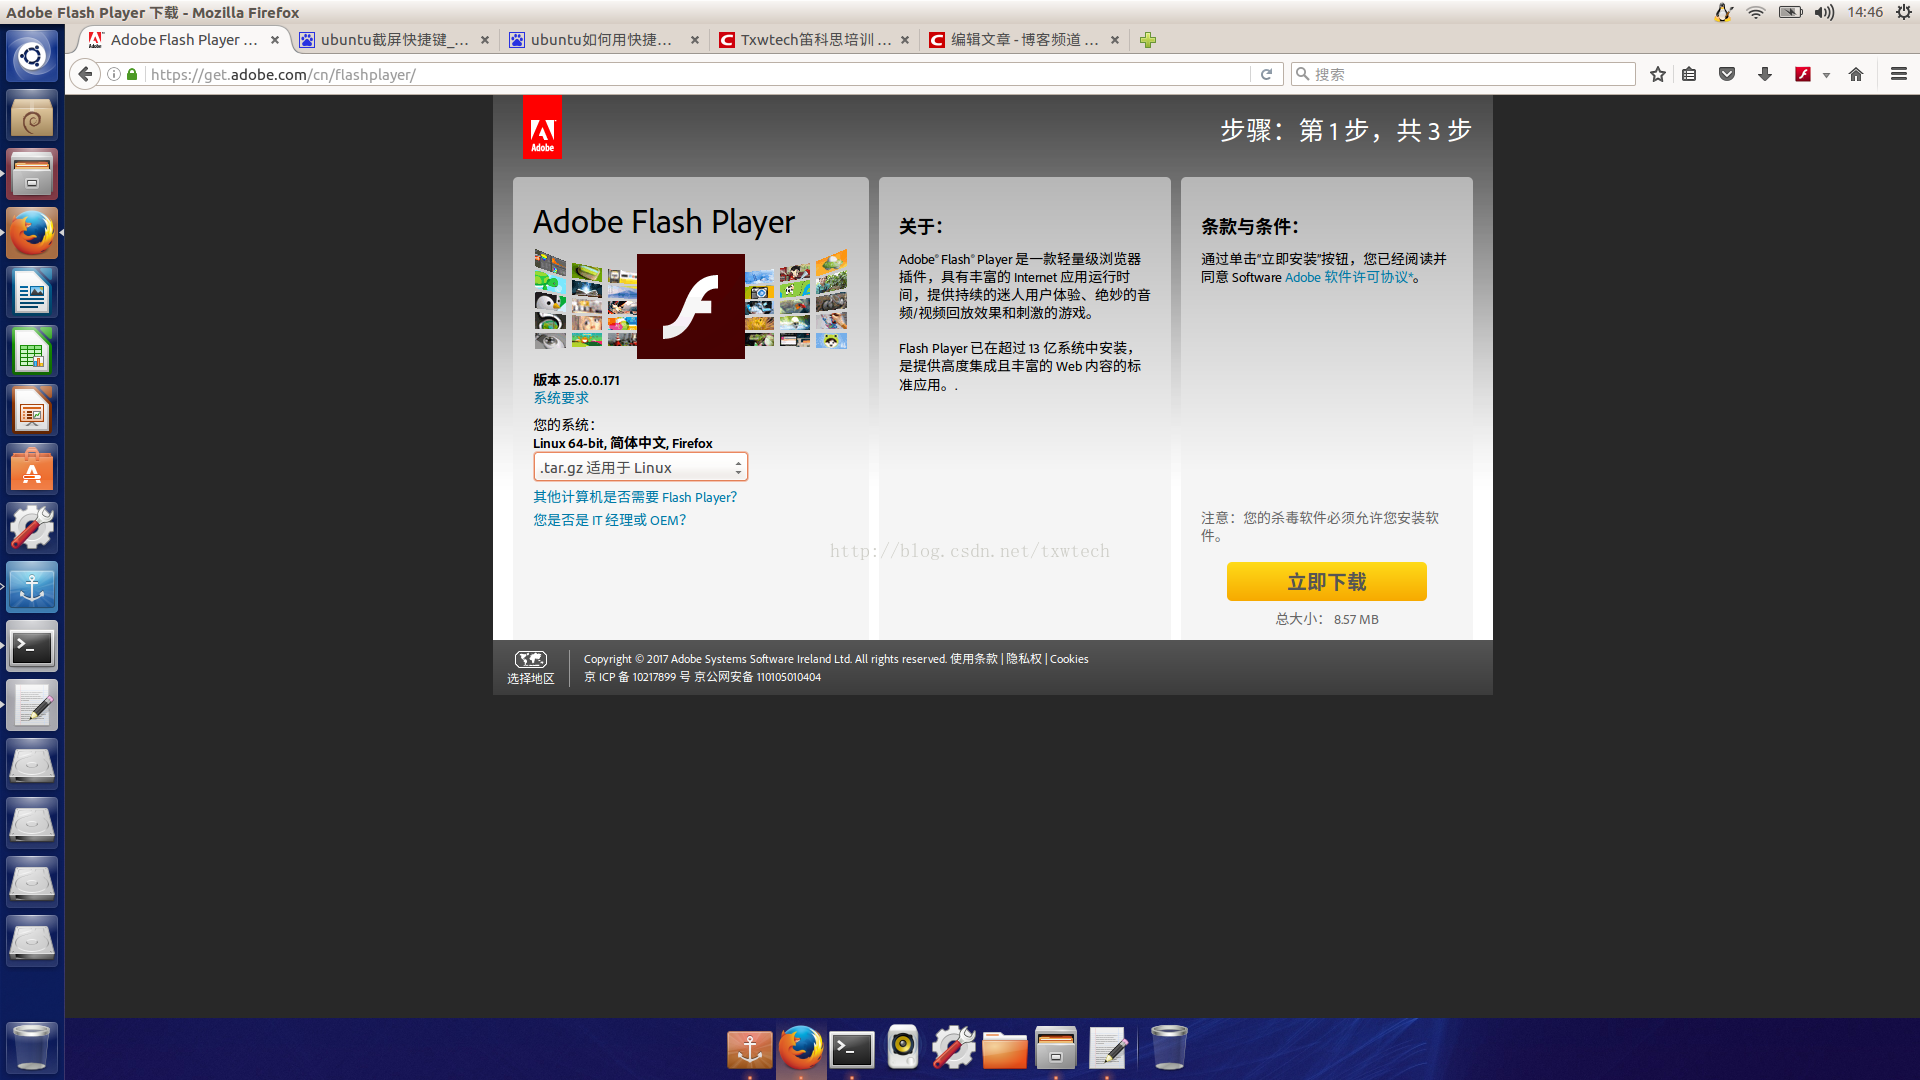Open 您是否是 IT 经理或 OEM? link
The height and width of the screenshot is (1080, 1920).
pyautogui.click(x=609, y=520)
